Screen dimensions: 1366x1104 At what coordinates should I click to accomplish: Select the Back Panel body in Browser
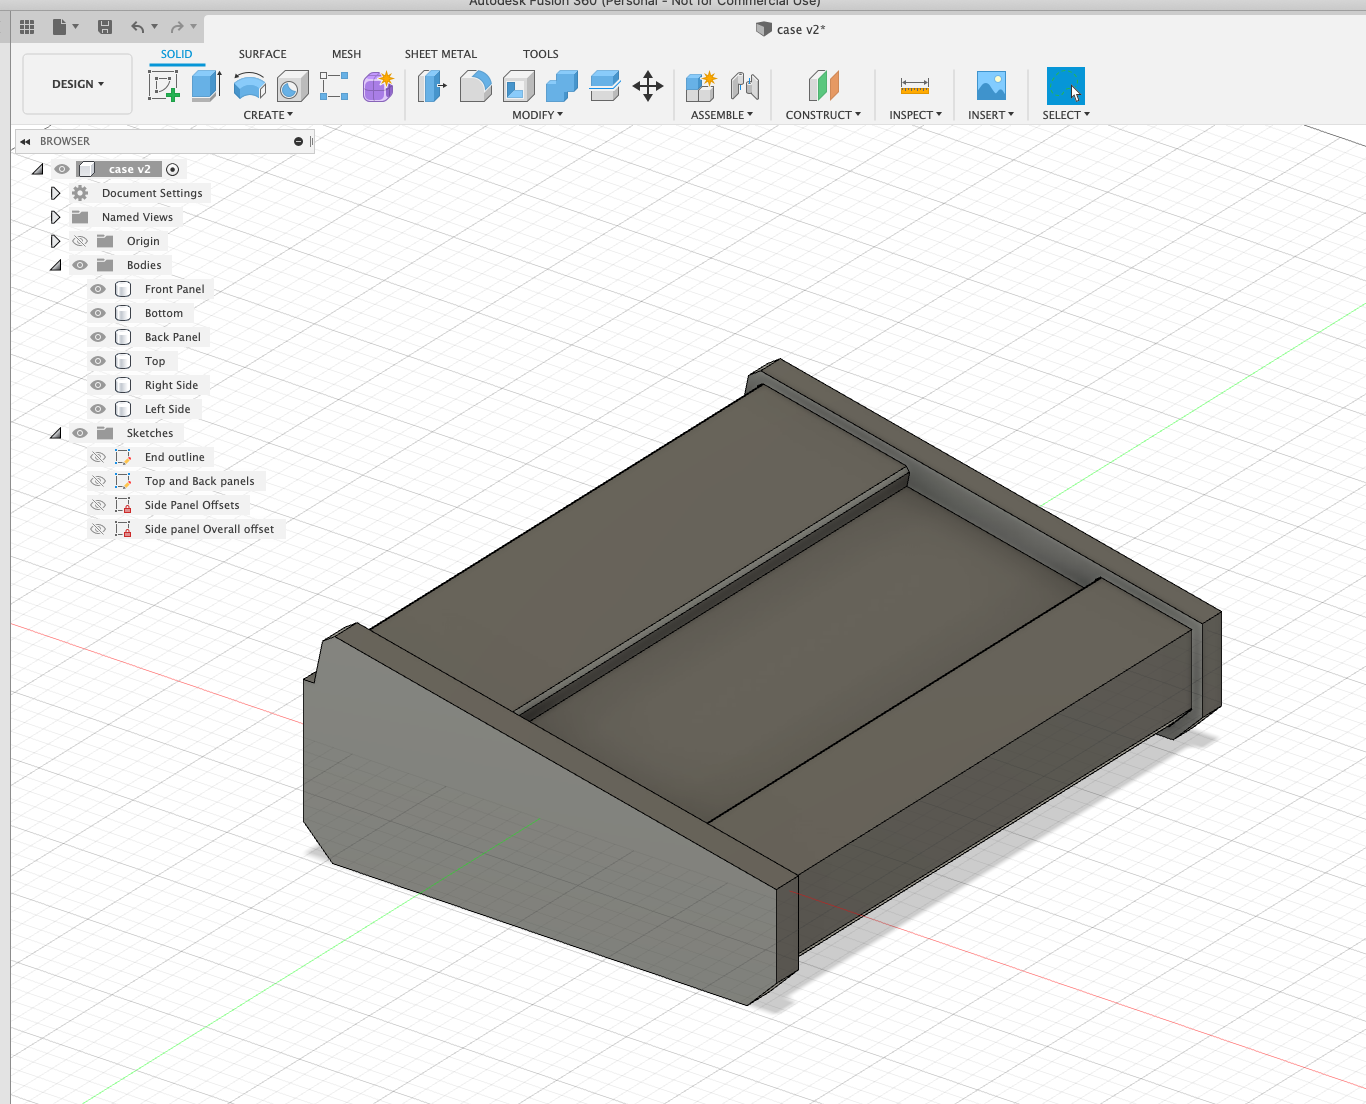[x=172, y=337]
